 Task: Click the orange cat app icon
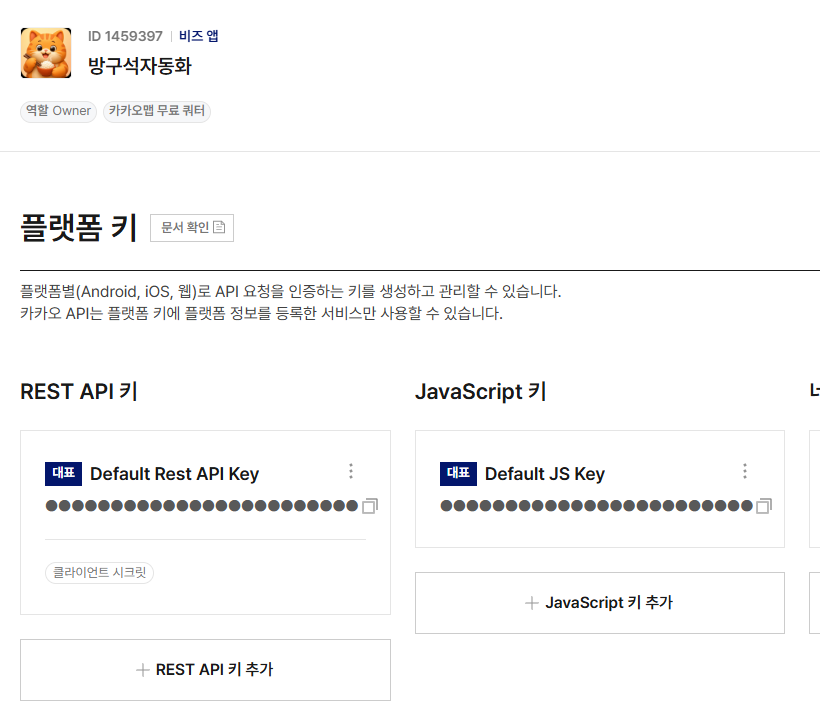(x=46, y=53)
